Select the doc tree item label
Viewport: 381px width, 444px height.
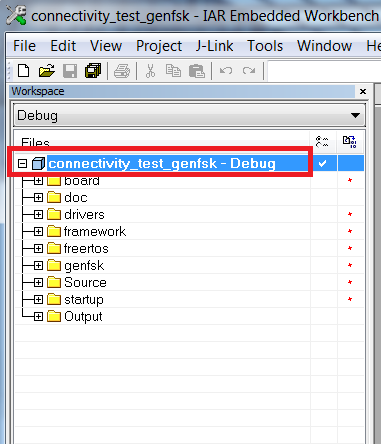(76, 197)
